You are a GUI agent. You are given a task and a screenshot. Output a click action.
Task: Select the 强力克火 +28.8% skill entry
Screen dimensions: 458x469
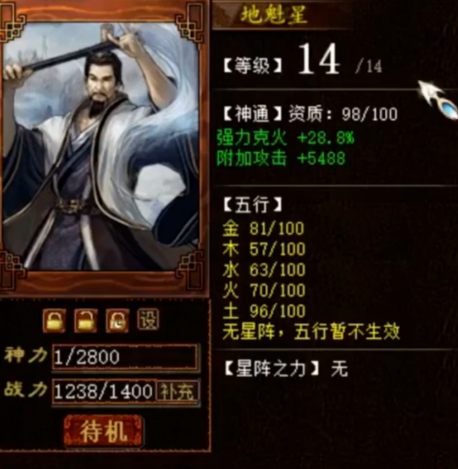point(285,137)
